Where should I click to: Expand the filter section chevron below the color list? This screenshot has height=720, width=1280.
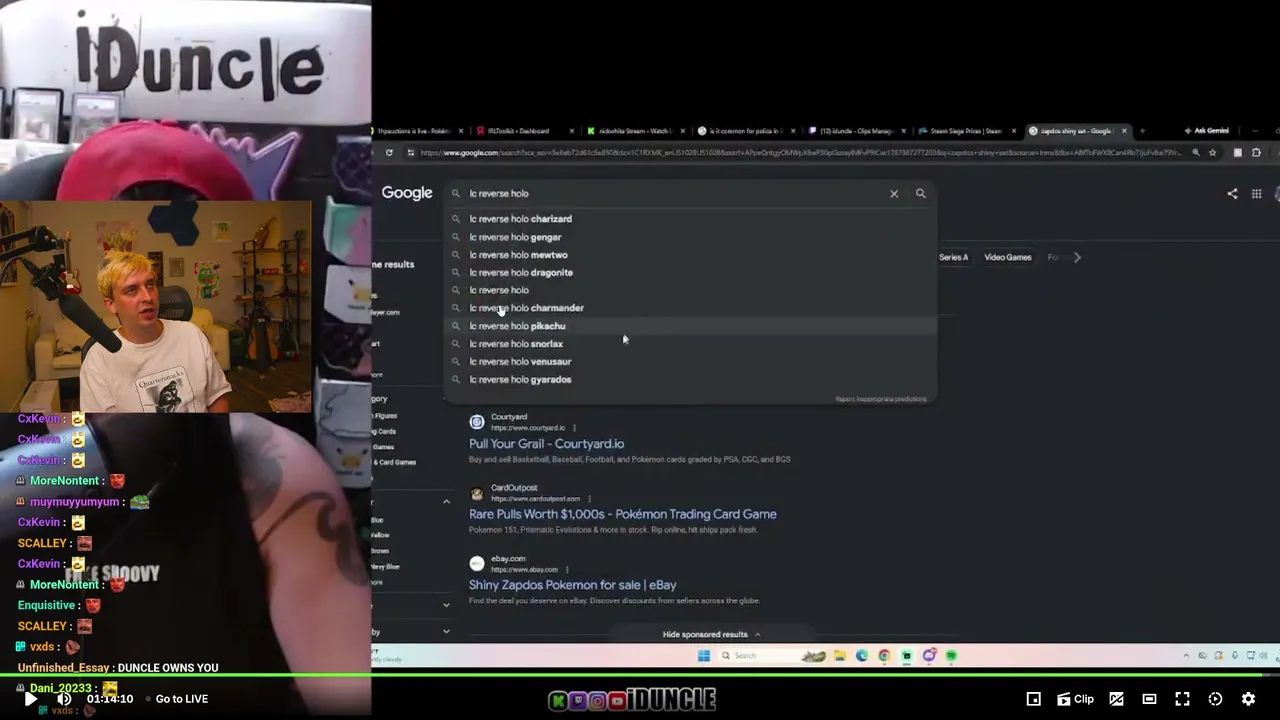(446, 605)
